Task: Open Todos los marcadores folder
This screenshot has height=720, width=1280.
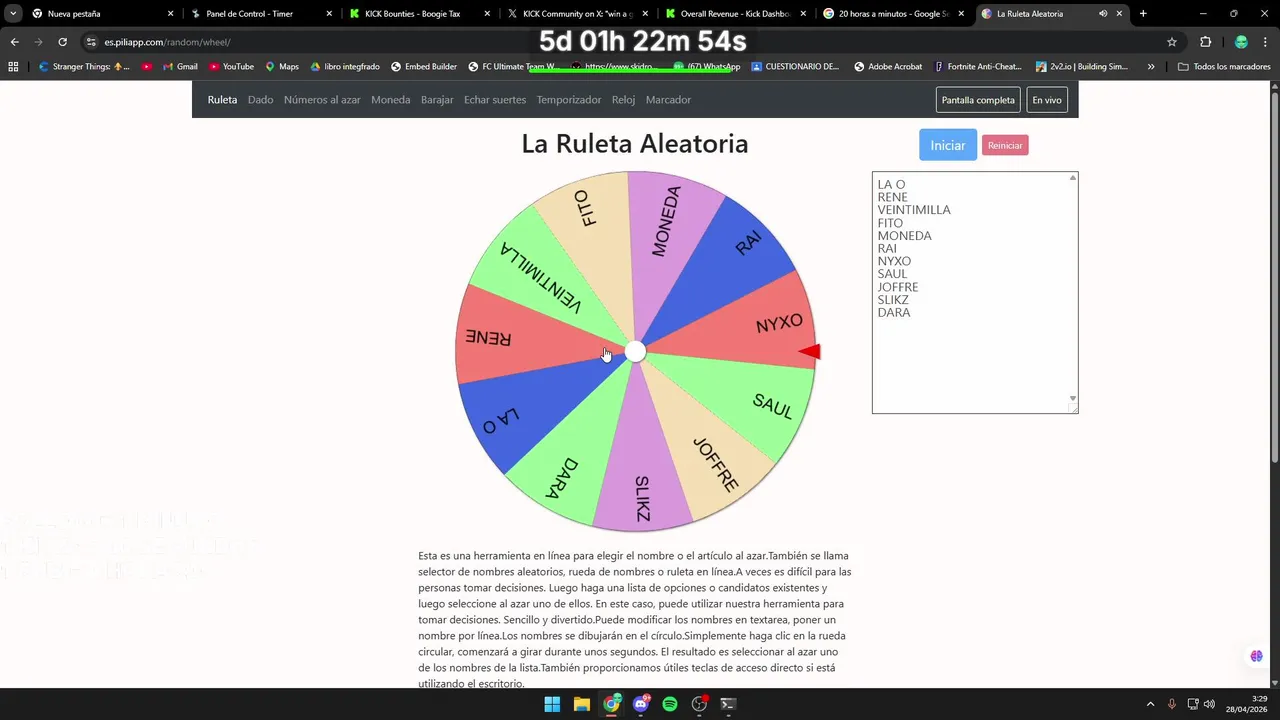Action: point(1224,67)
